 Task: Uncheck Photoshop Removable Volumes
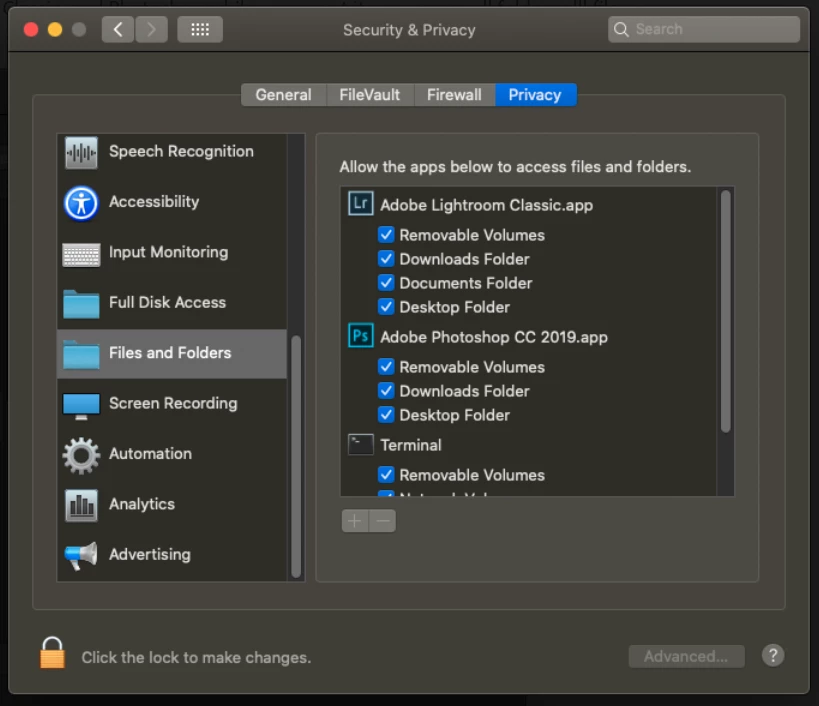(x=386, y=367)
